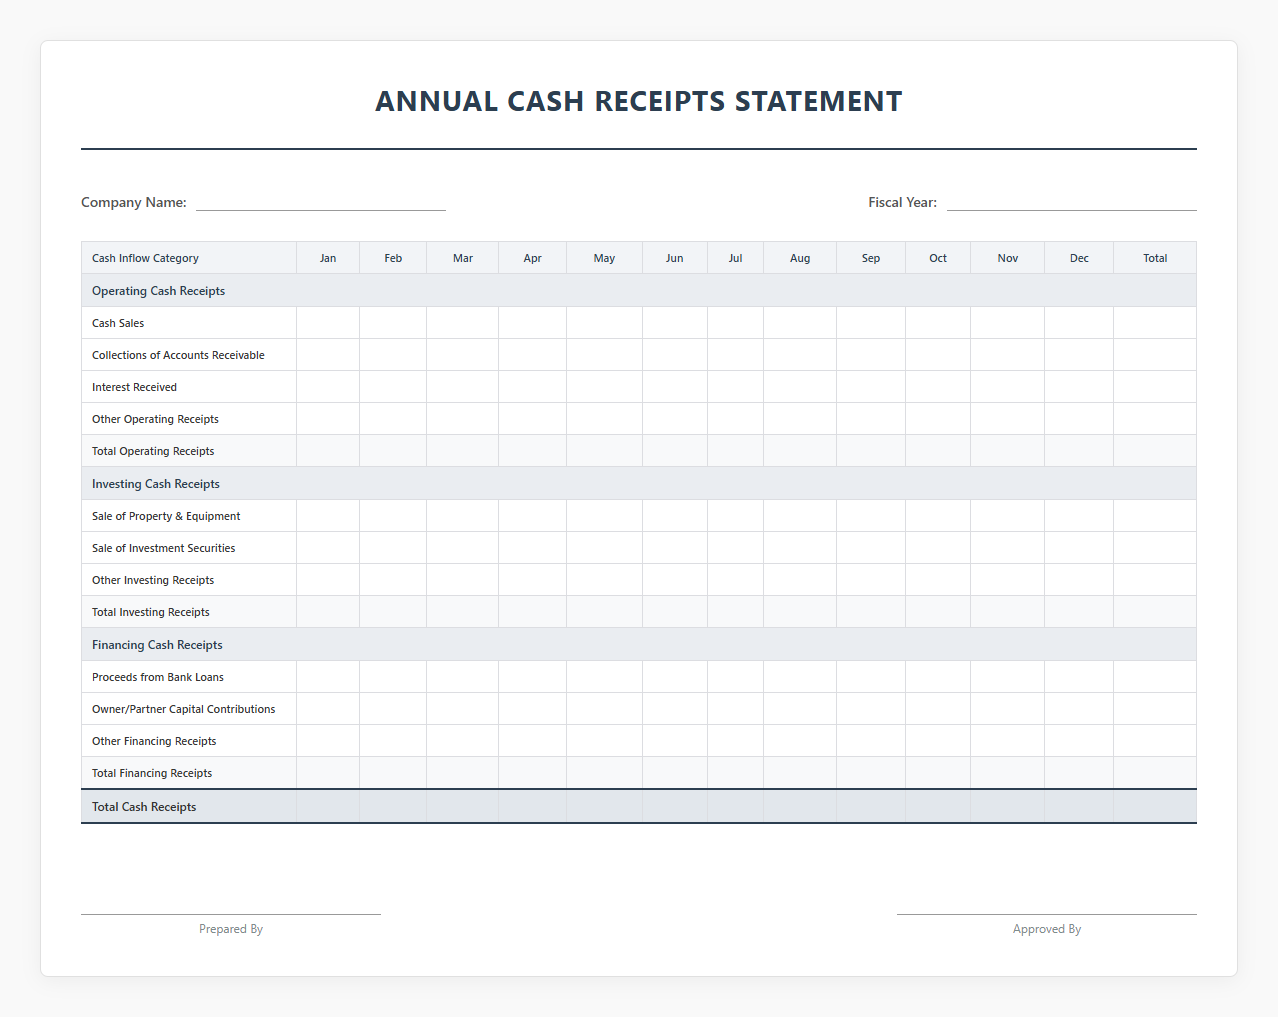Screen dimensions: 1278x1017
Task: Select the Dec column header
Action: click(1079, 258)
